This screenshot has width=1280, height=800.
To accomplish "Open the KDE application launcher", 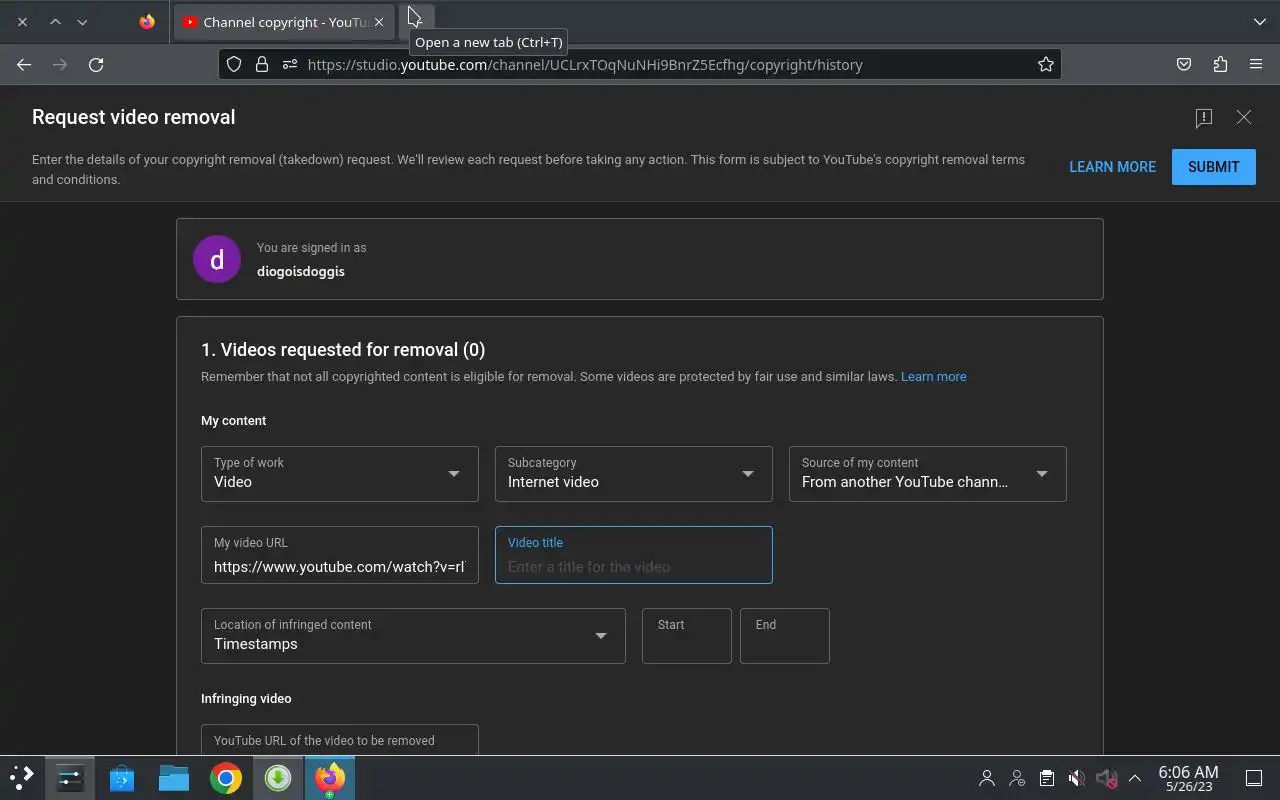I will coord(22,777).
